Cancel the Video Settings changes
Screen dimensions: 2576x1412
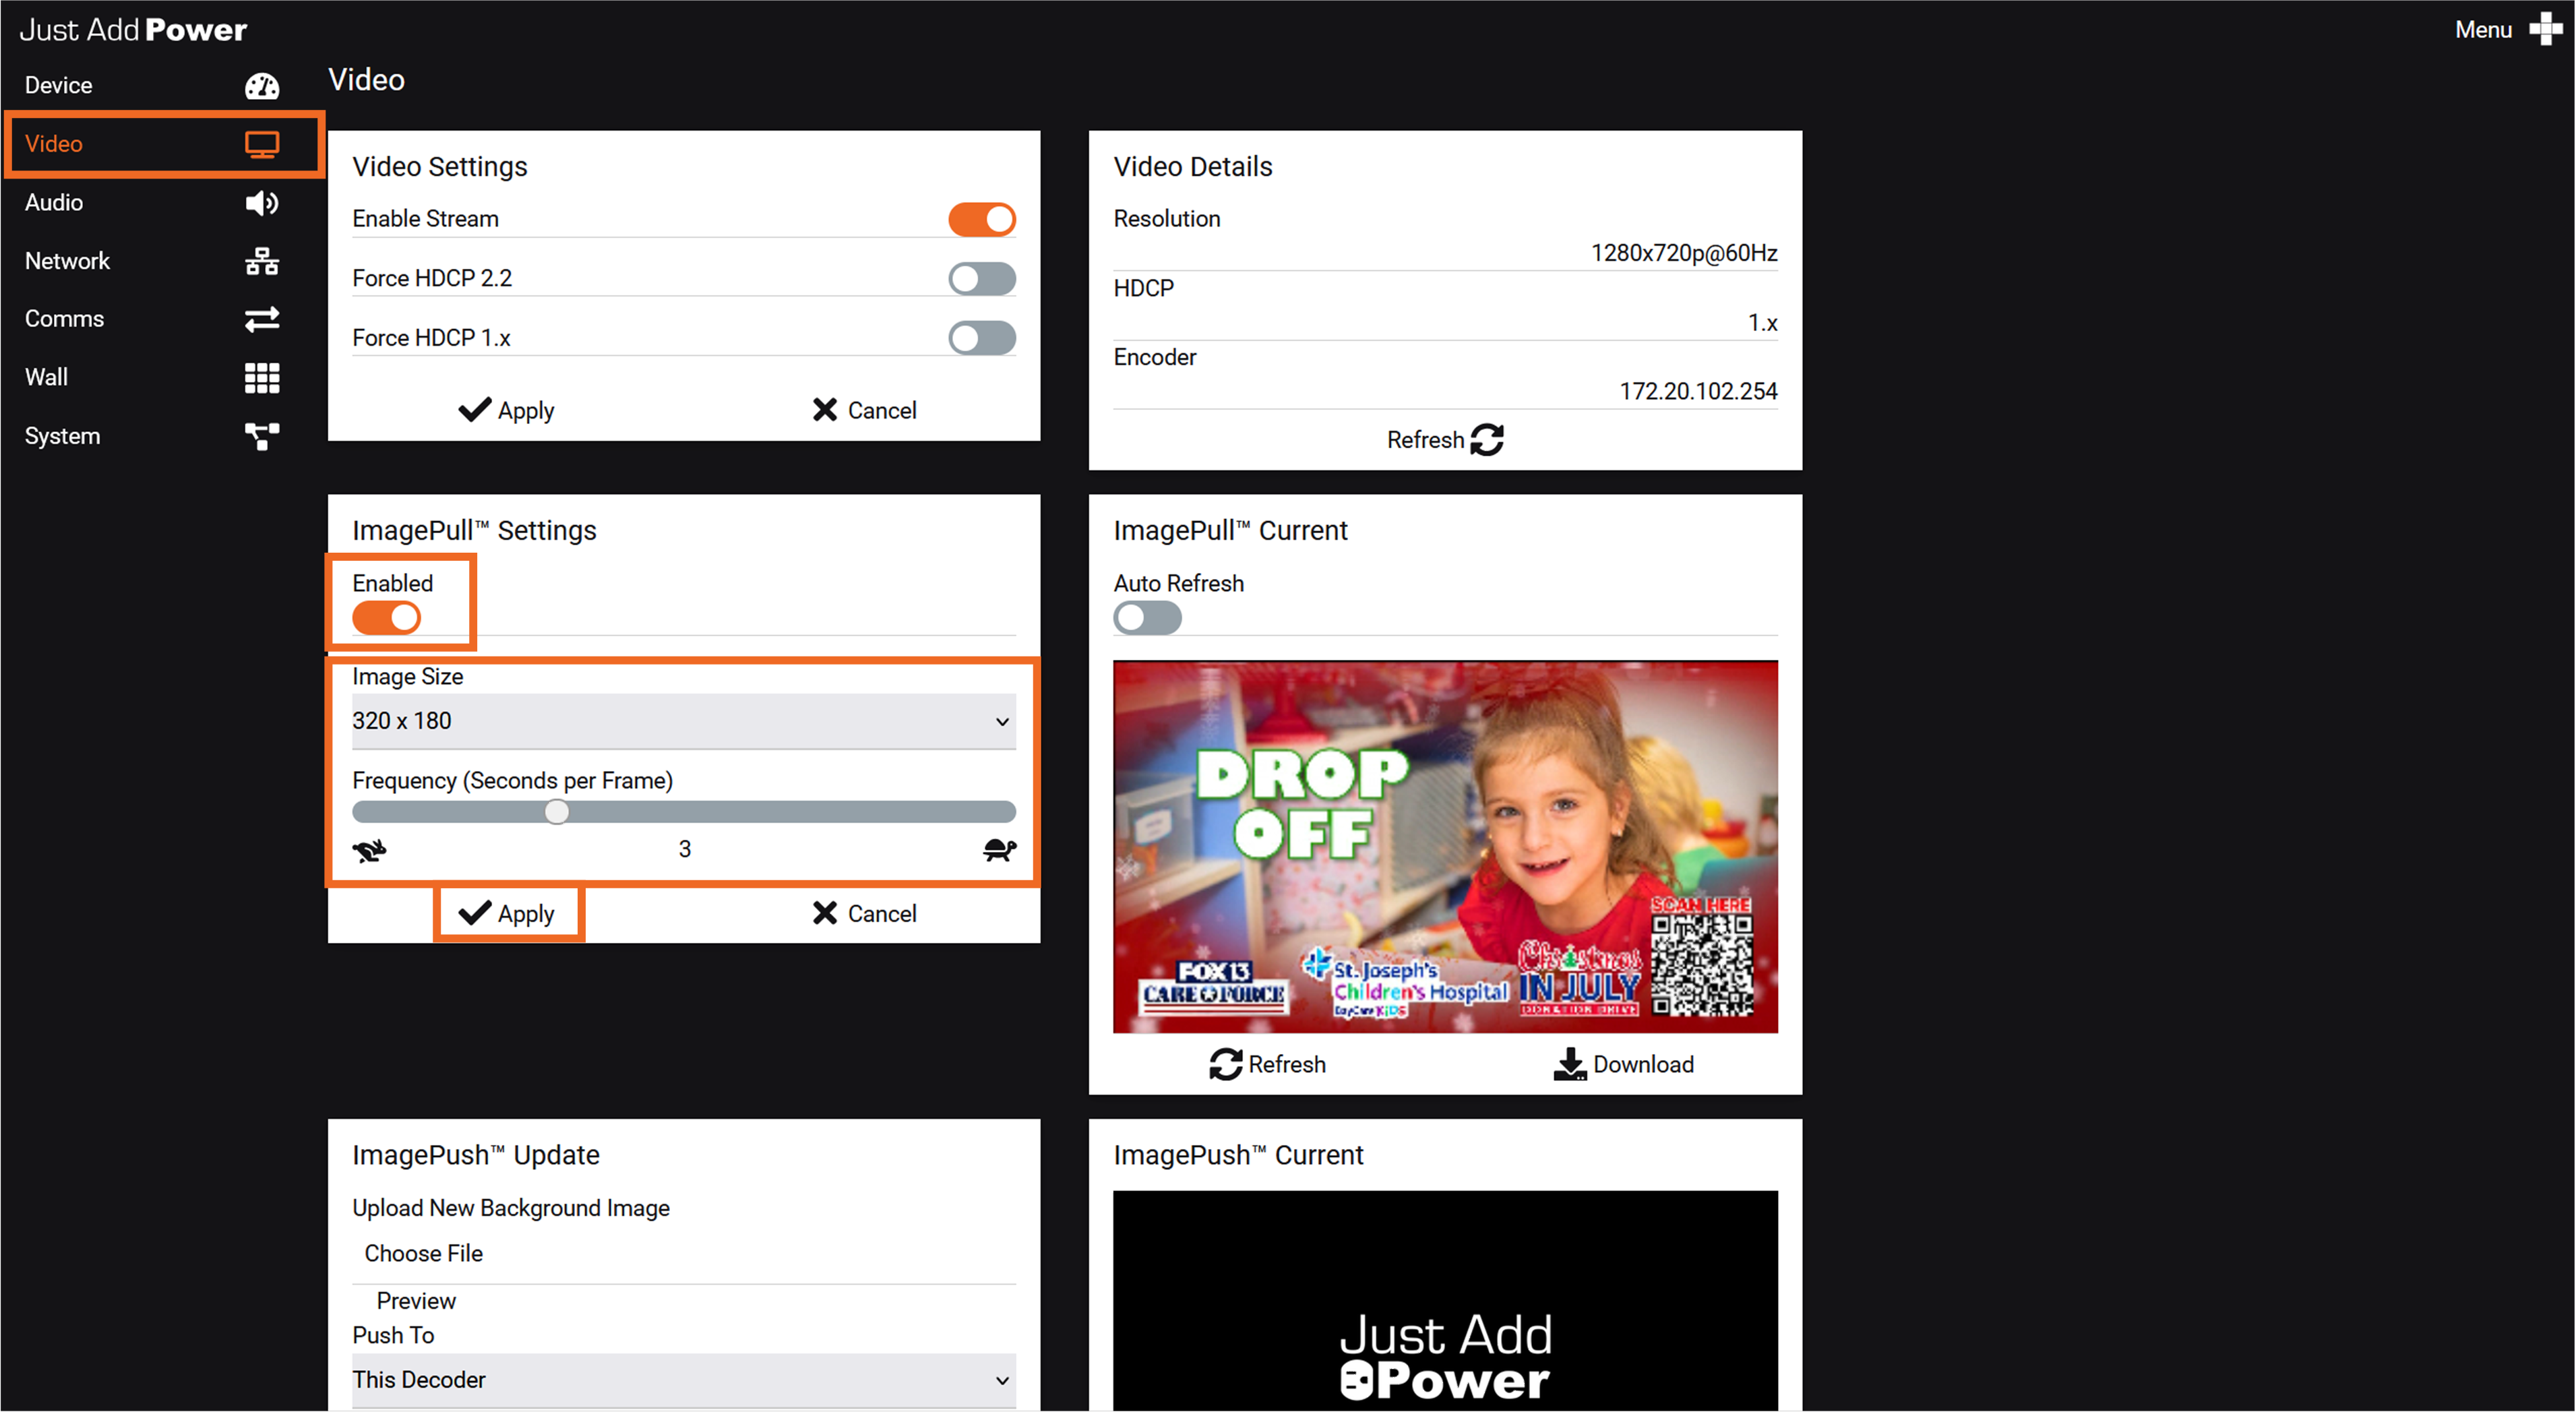pos(864,410)
